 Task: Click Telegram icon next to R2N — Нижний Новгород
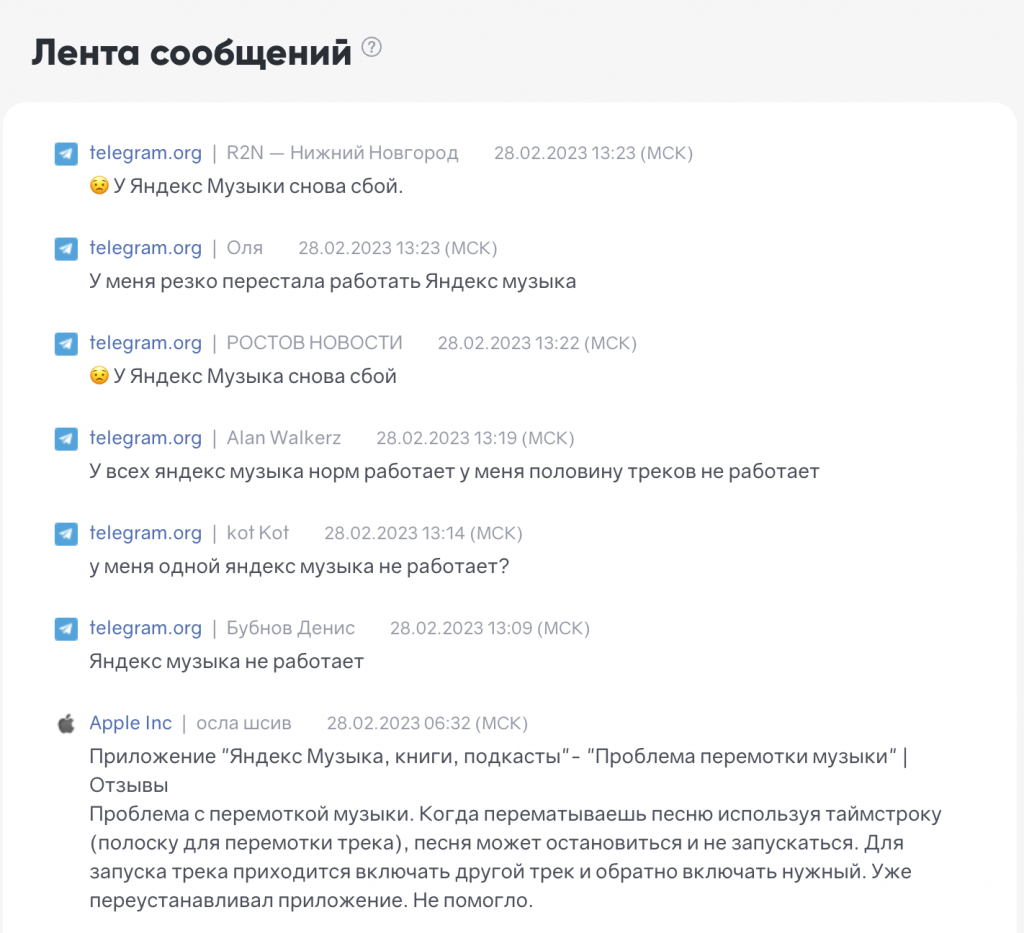pyautogui.click(x=66, y=154)
